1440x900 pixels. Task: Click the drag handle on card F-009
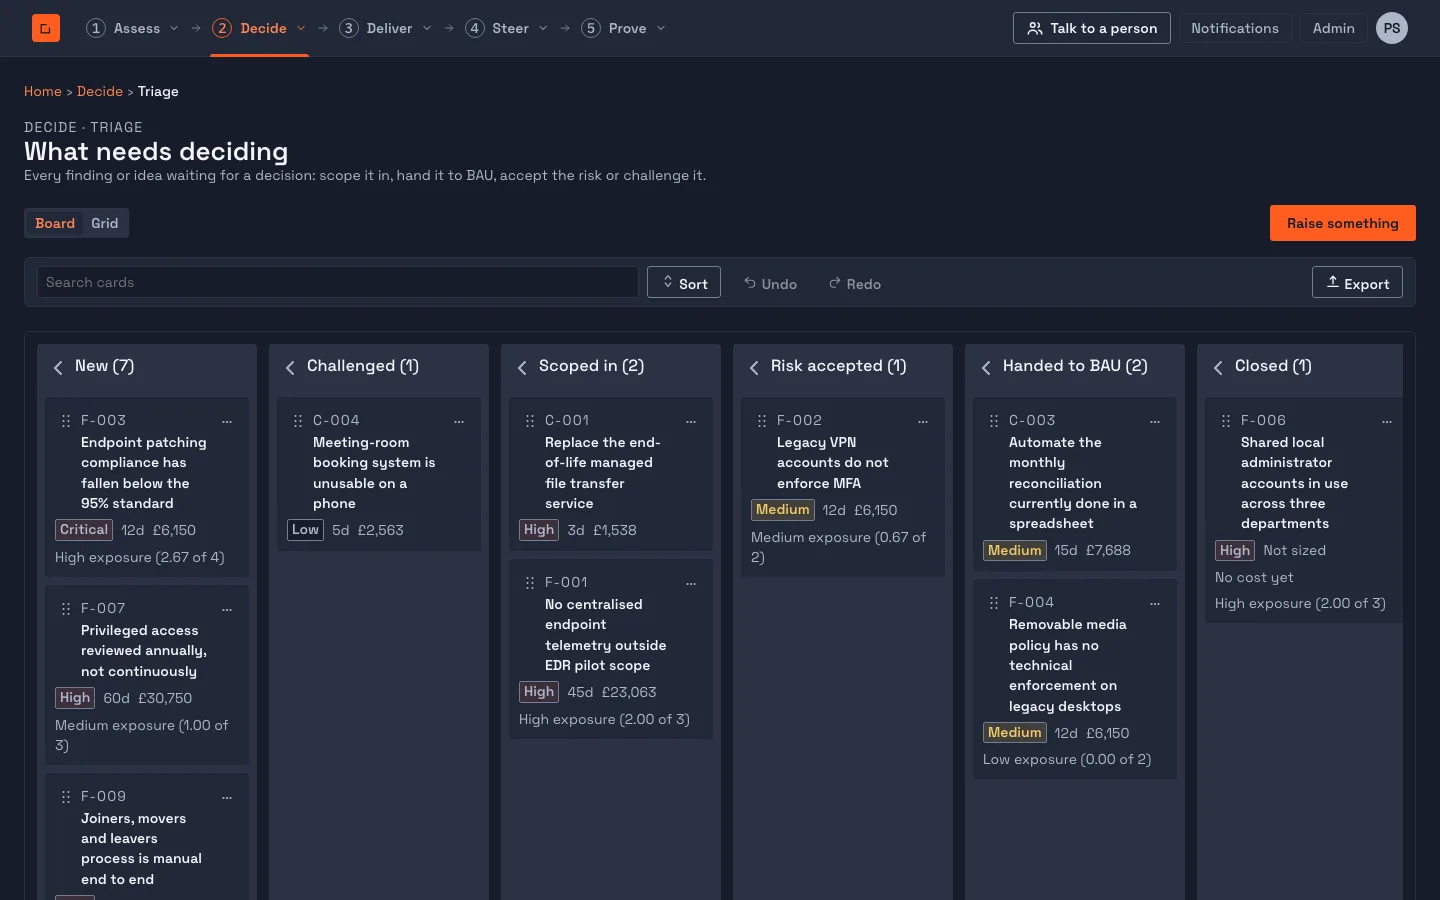[66, 797]
